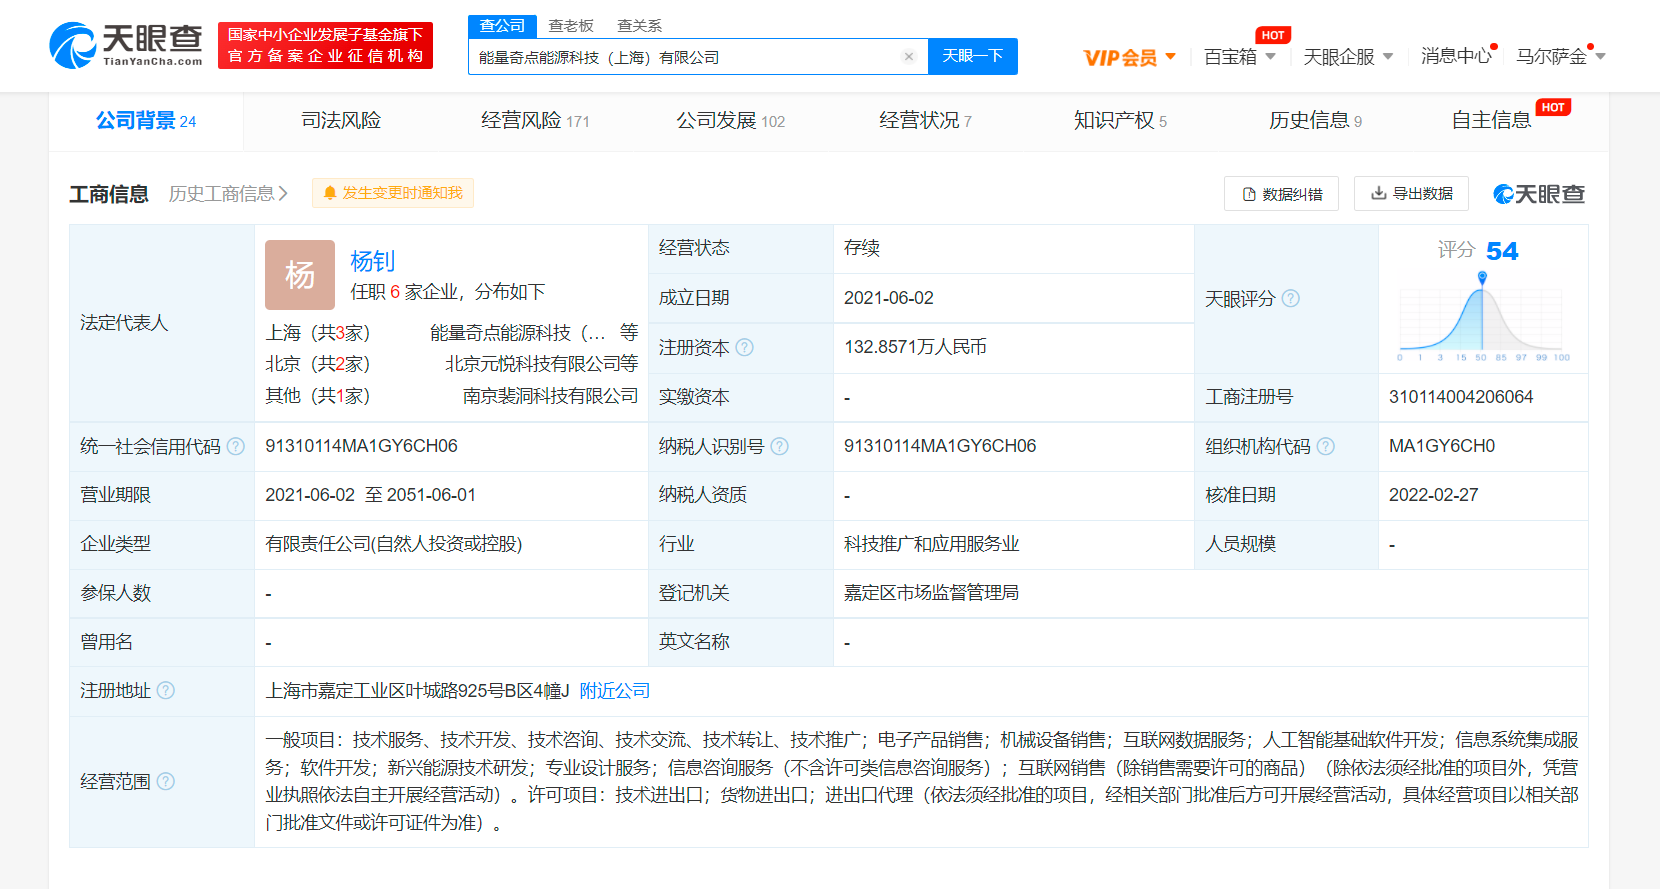
Task: Click the 发生变更时通知我 alert button
Action: (x=393, y=193)
